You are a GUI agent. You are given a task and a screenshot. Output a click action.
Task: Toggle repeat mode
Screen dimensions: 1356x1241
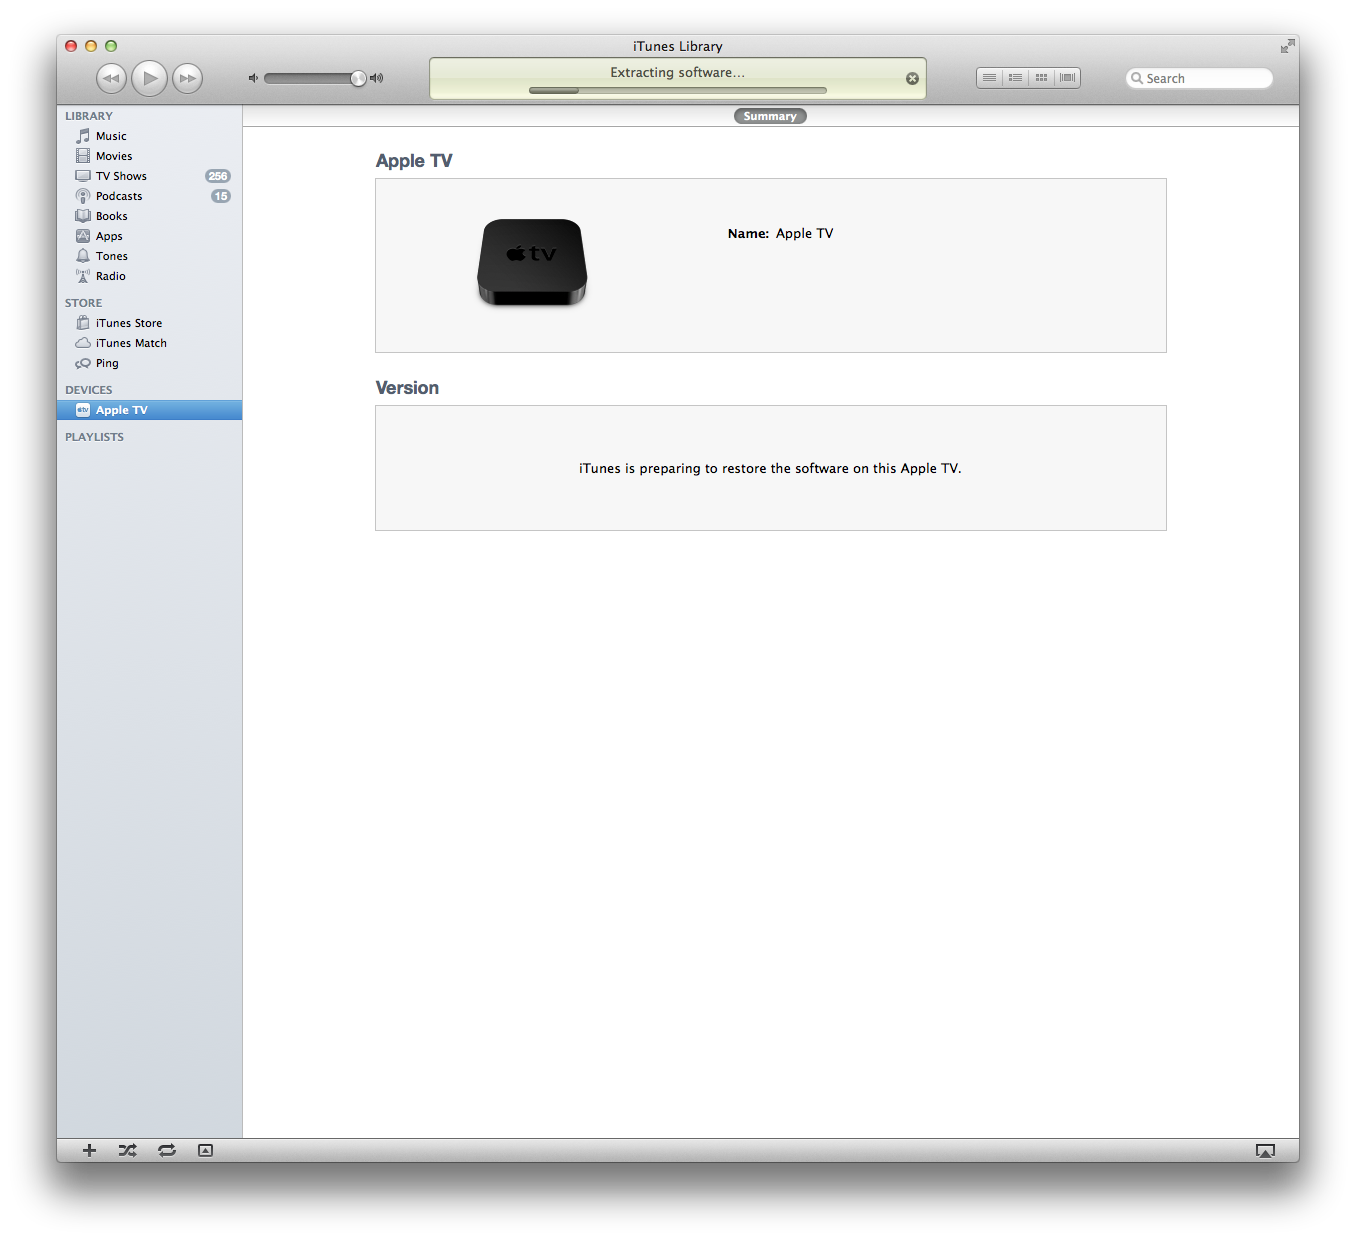[x=167, y=1150]
